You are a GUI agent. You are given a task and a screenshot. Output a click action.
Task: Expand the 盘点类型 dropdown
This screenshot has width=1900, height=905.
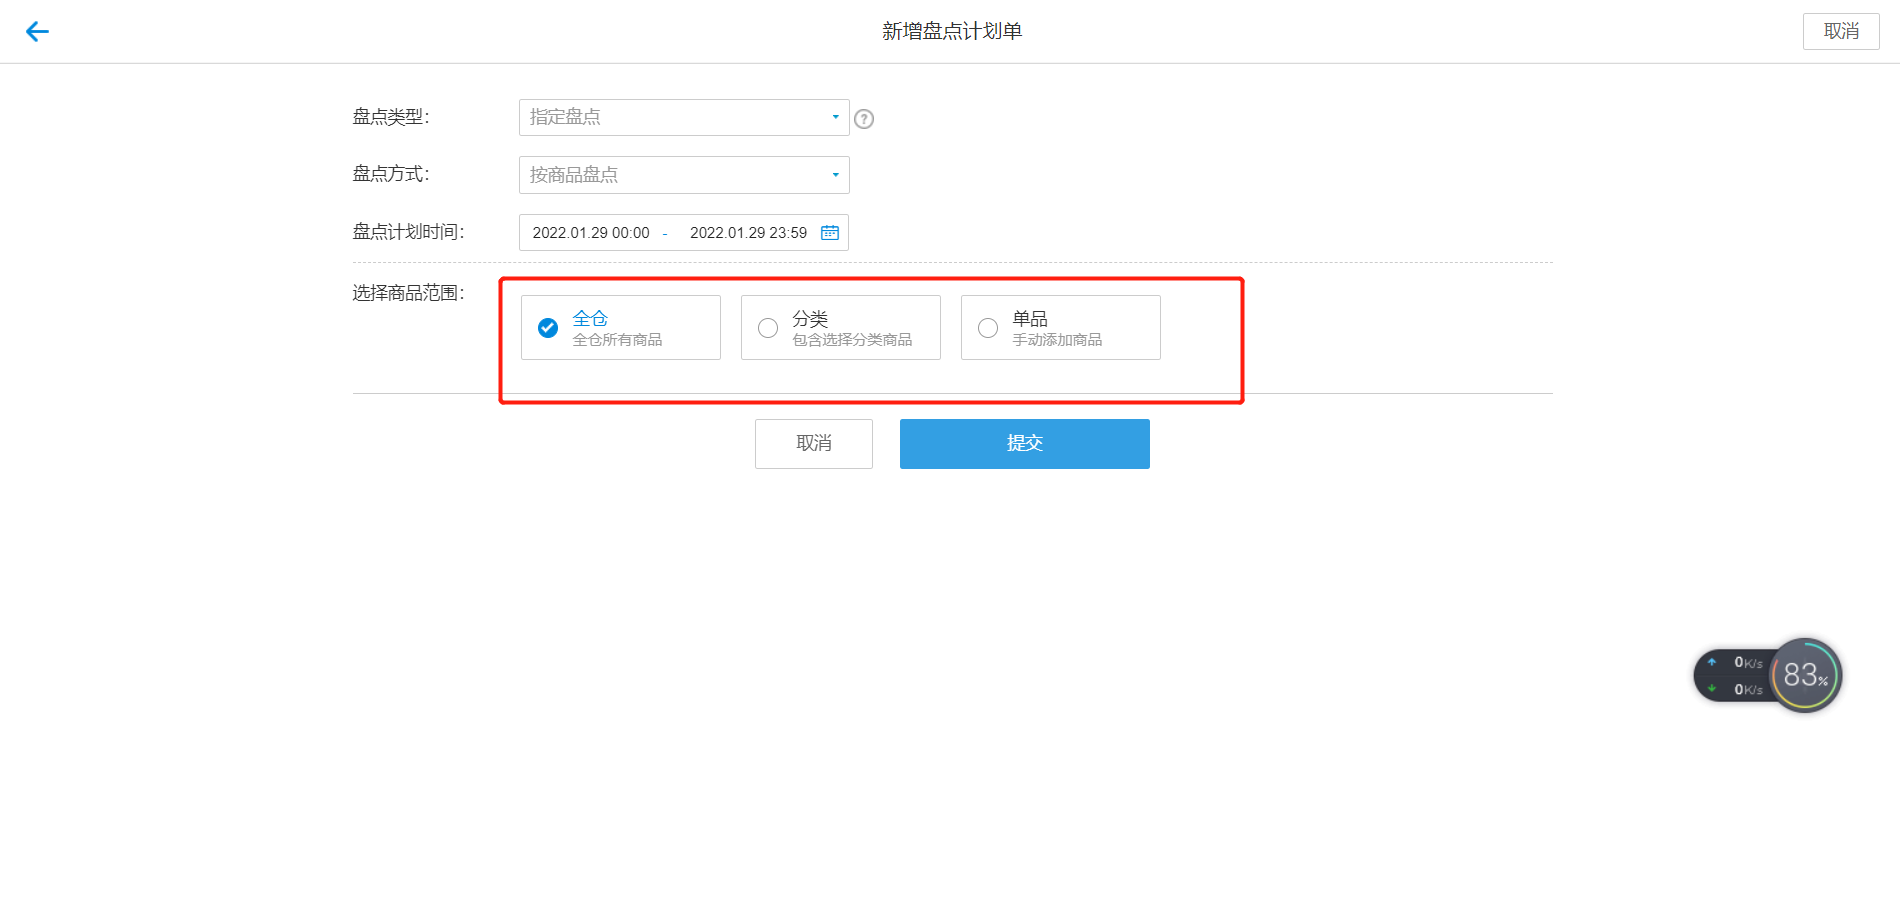coord(683,117)
